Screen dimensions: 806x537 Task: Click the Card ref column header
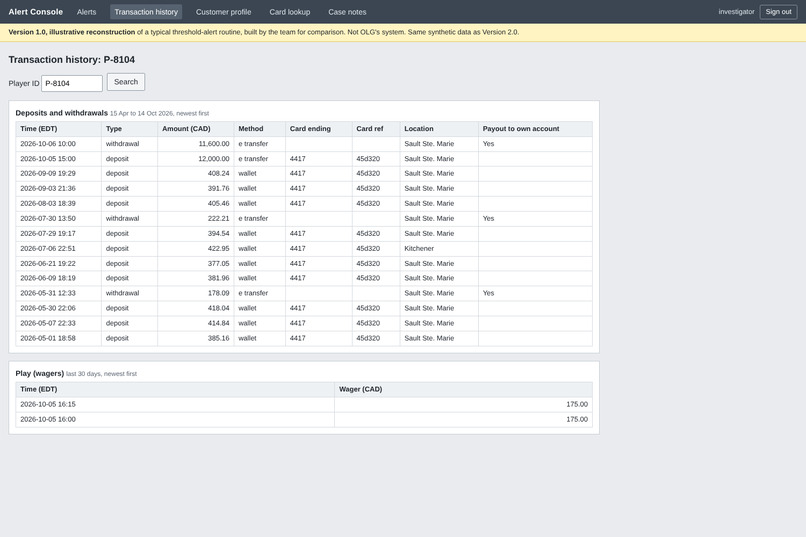coord(376,129)
